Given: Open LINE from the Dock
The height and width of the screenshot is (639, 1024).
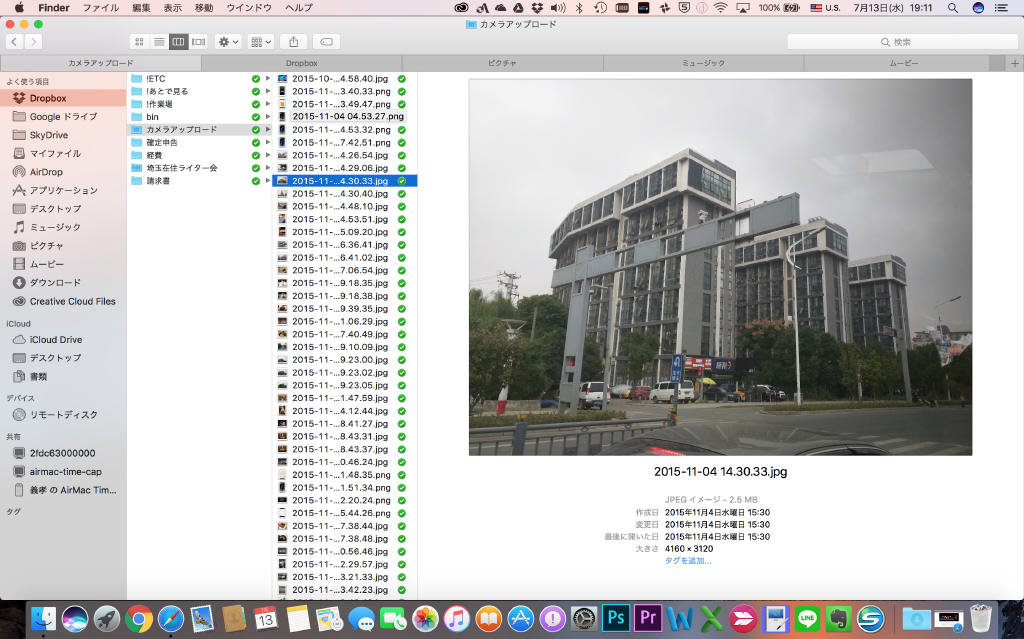Looking at the screenshot, I should [x=807, y=618].
